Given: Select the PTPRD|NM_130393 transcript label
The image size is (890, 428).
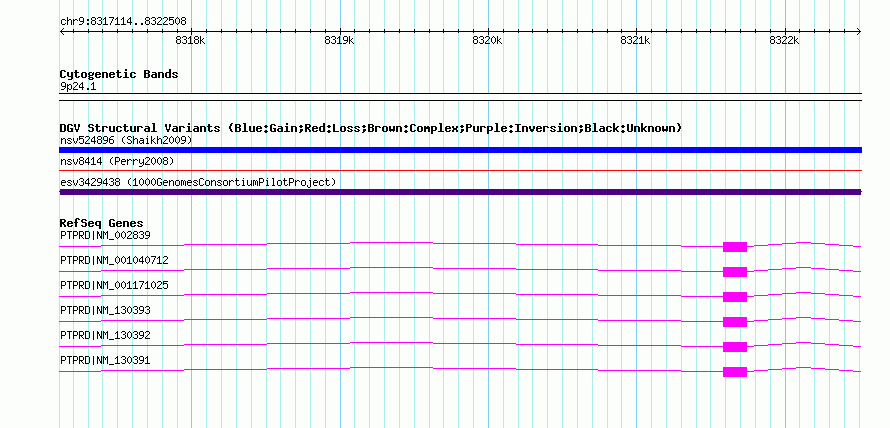Looking at the screenshot, I should (x=105, y=310).
